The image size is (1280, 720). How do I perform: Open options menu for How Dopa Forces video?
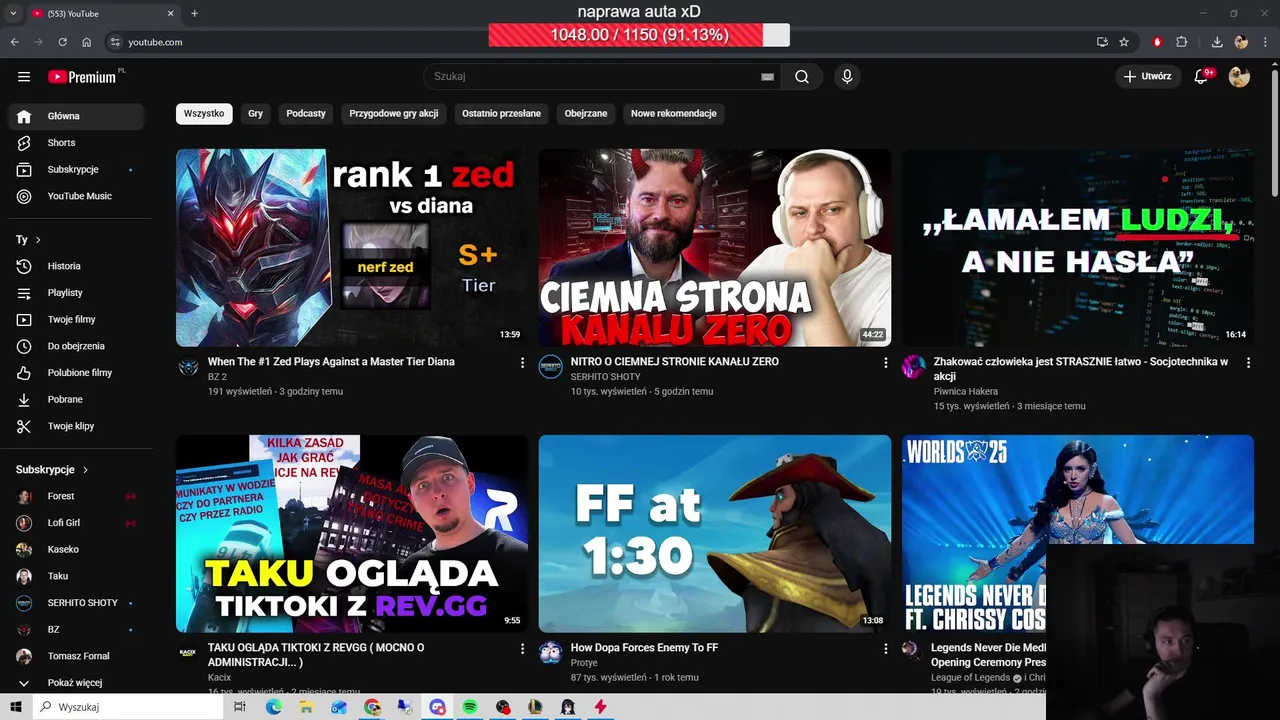tap(885, 649)
